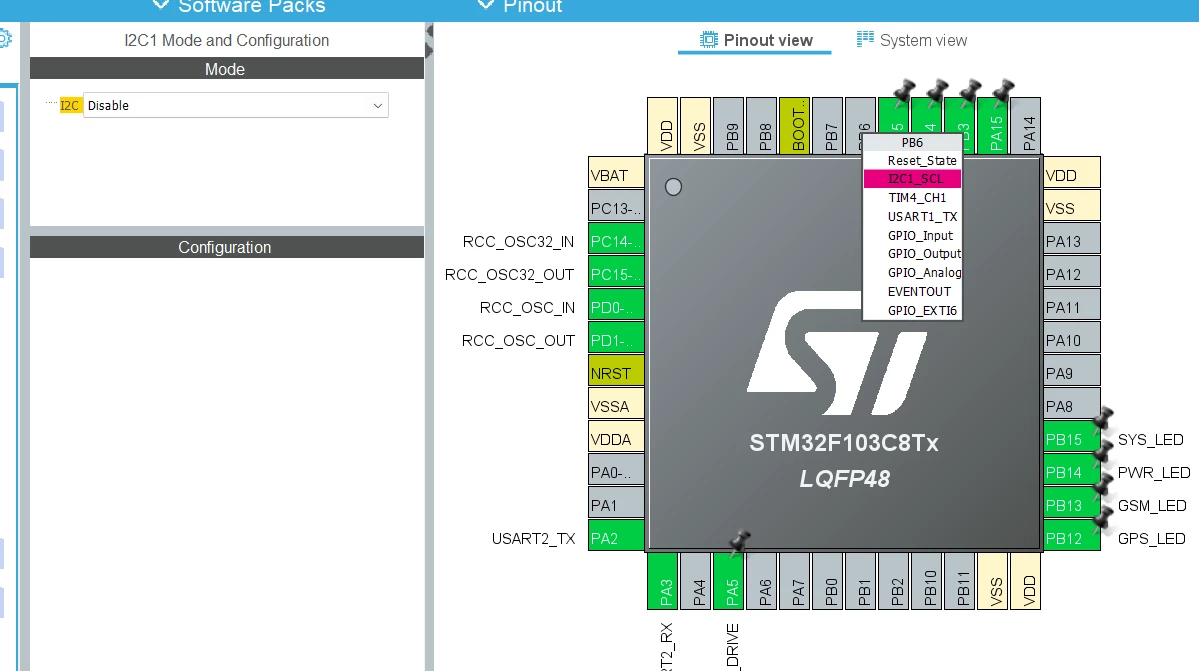Click the PA14 pin
Image resolution: width=1199 pixels, height=671 pixels.
tap(1025, 126)
